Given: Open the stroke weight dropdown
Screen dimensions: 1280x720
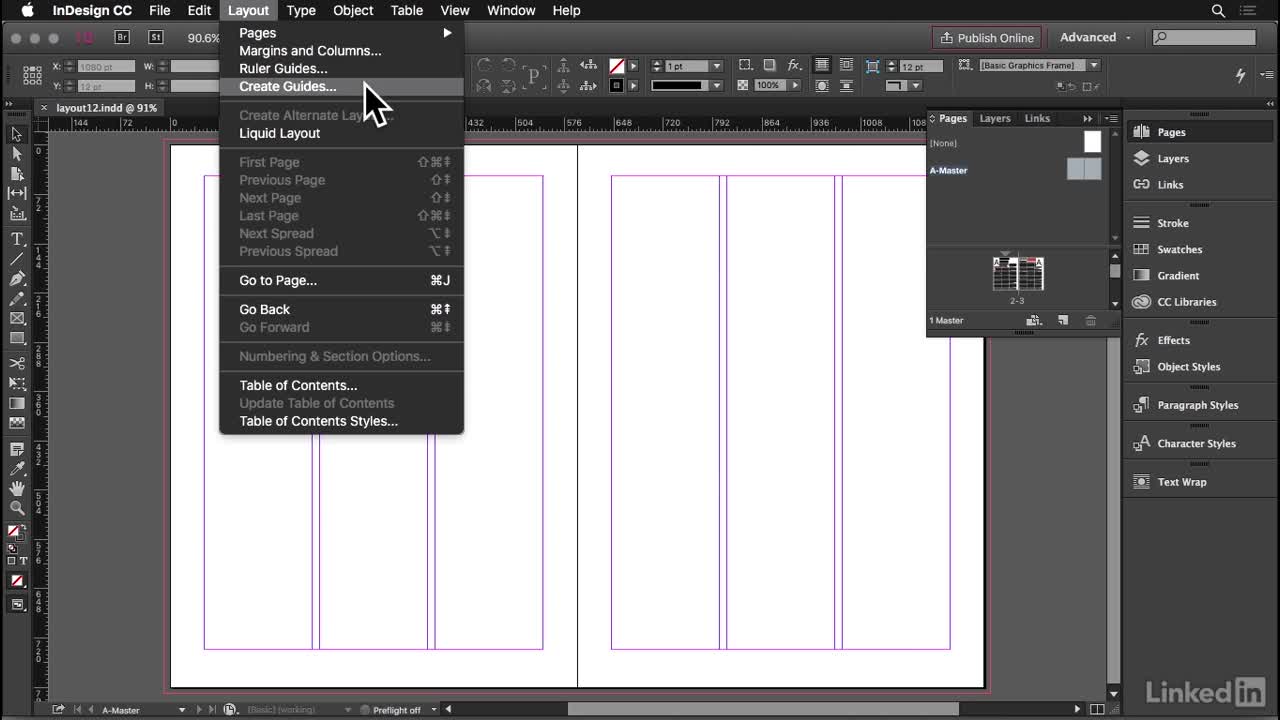Looking at the screenshot, I should point(717,66).
